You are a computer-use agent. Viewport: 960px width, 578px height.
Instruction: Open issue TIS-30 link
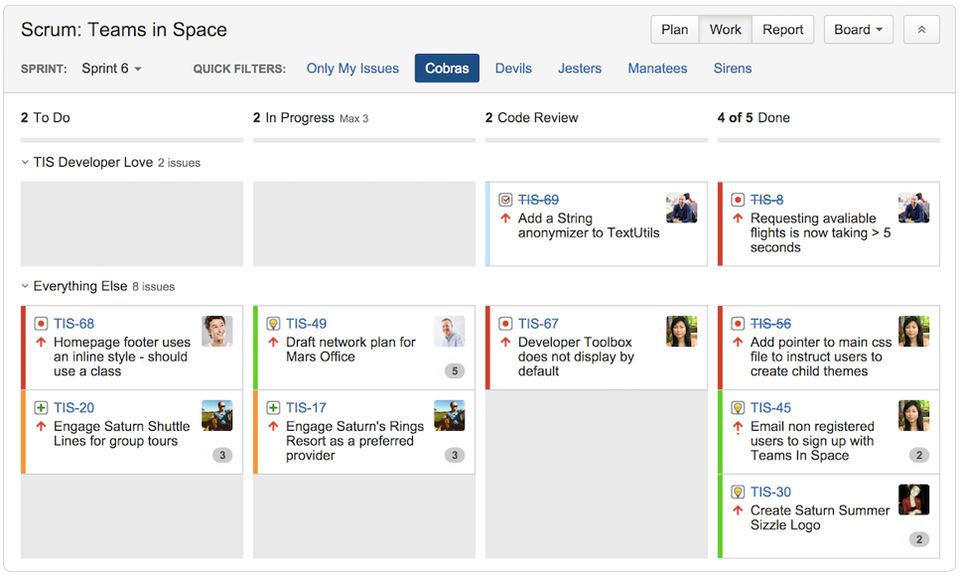click(x=771, y=492)
